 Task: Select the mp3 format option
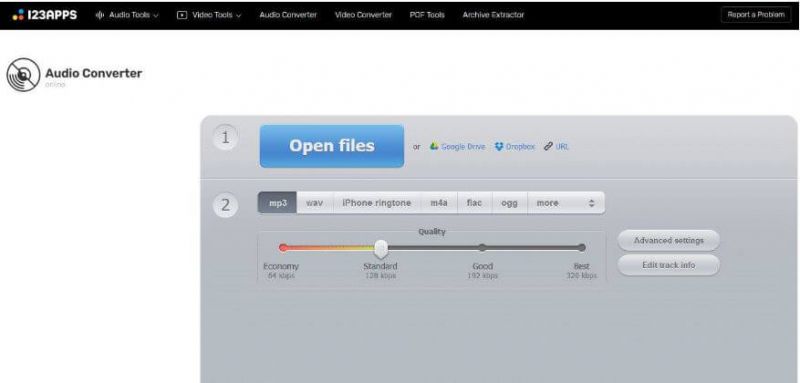click(278, 203)
